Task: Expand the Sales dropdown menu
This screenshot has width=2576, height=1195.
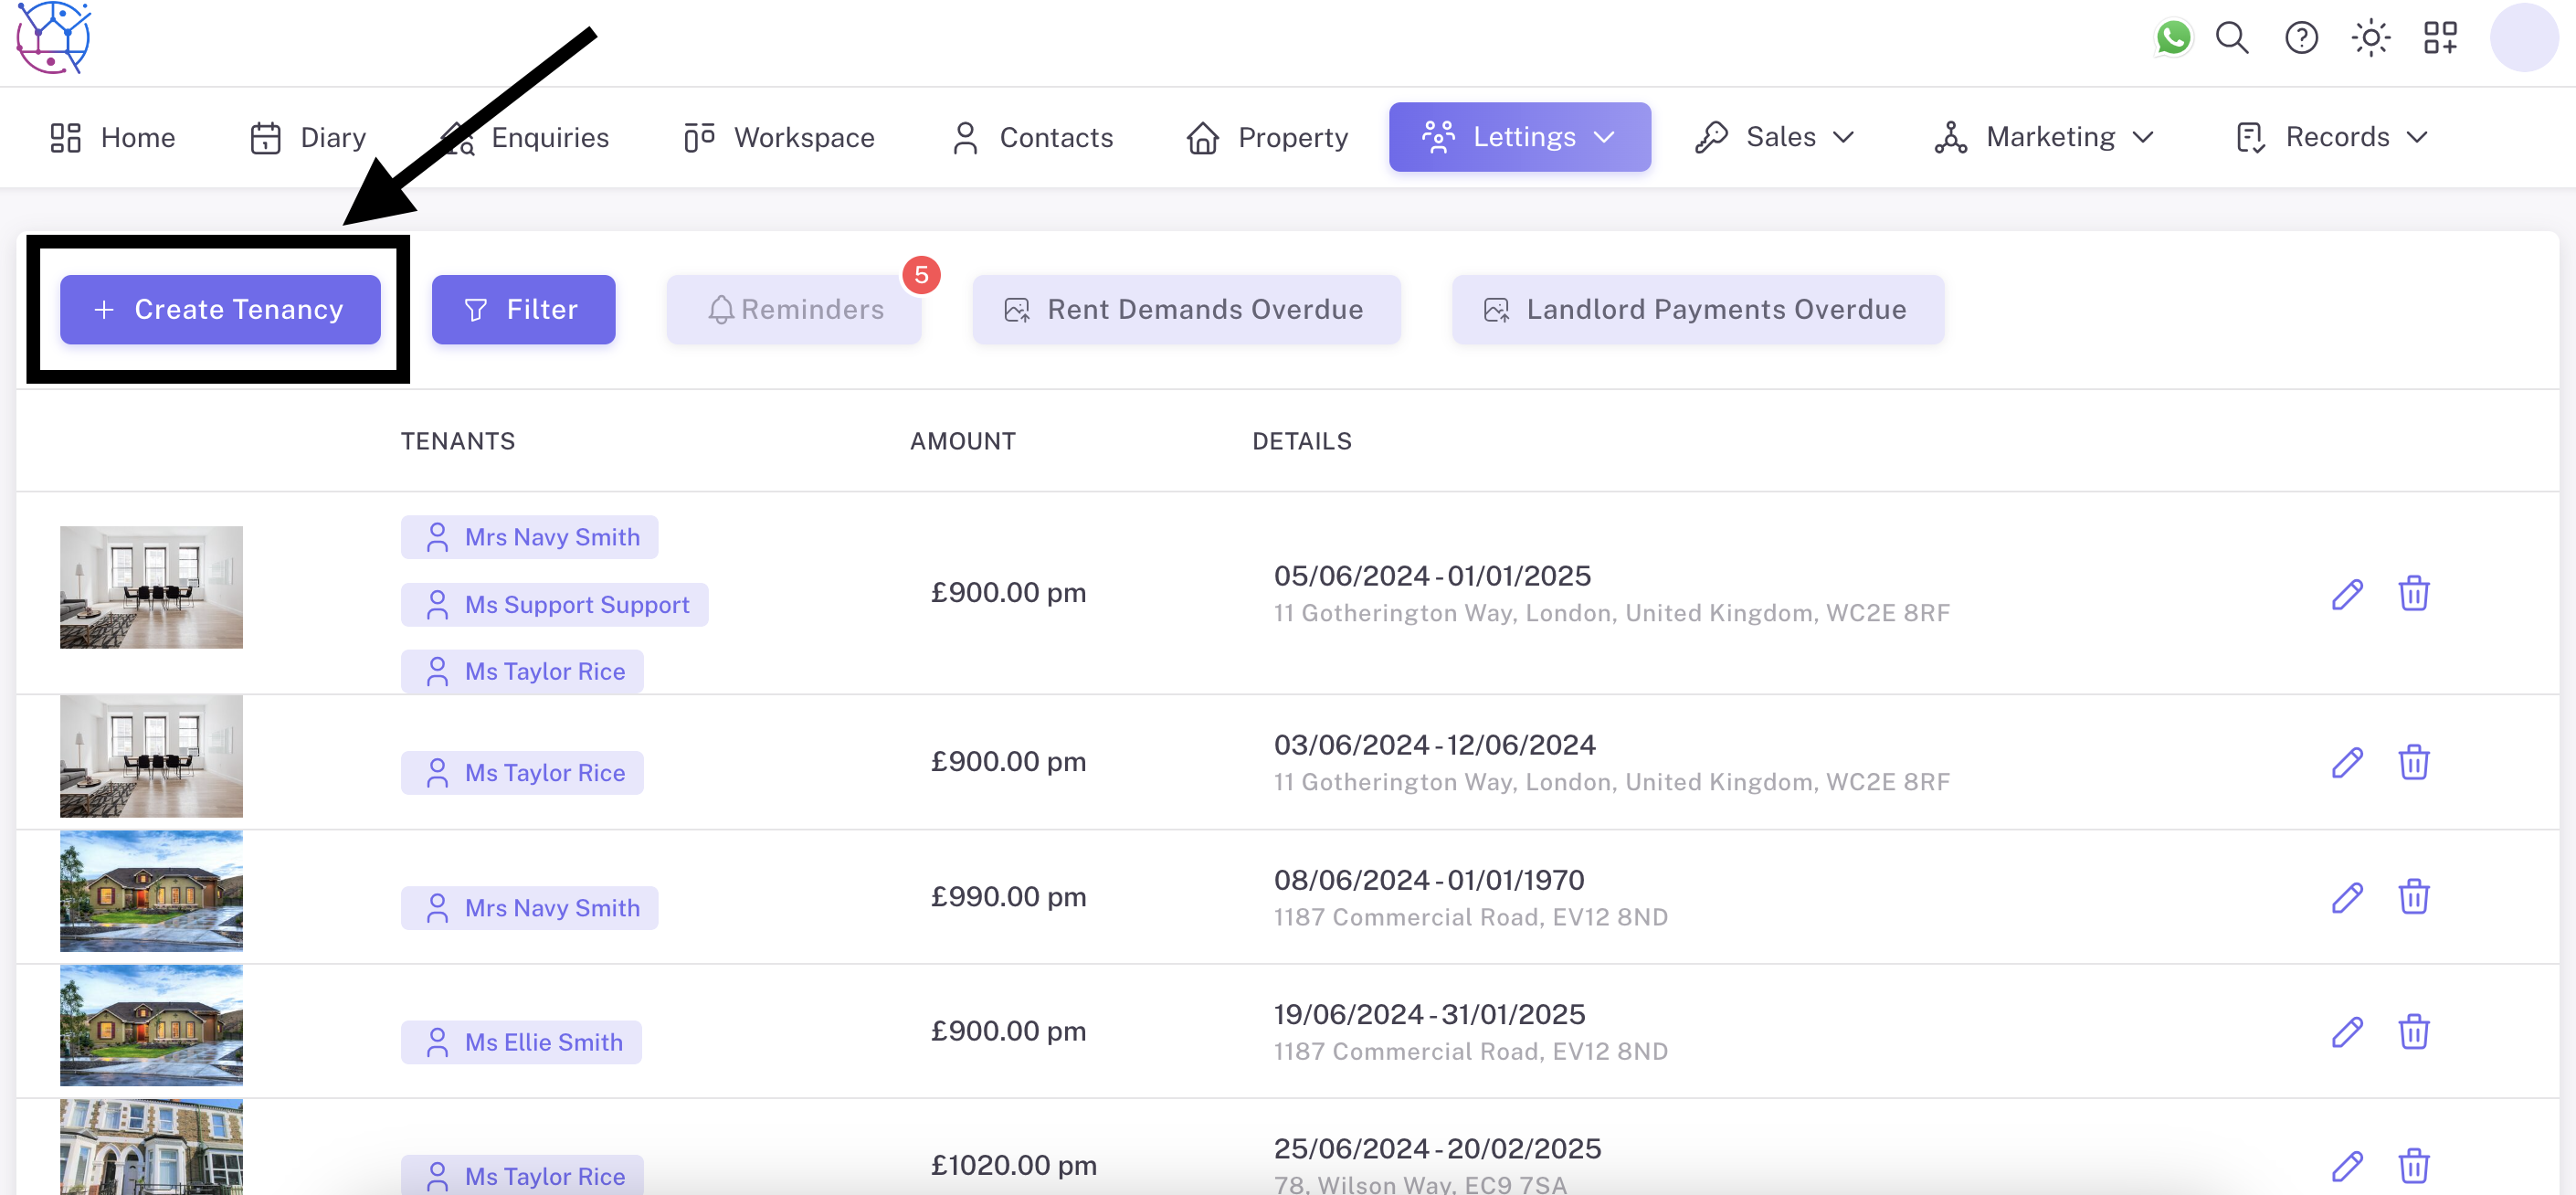Action: [1775, 137]
